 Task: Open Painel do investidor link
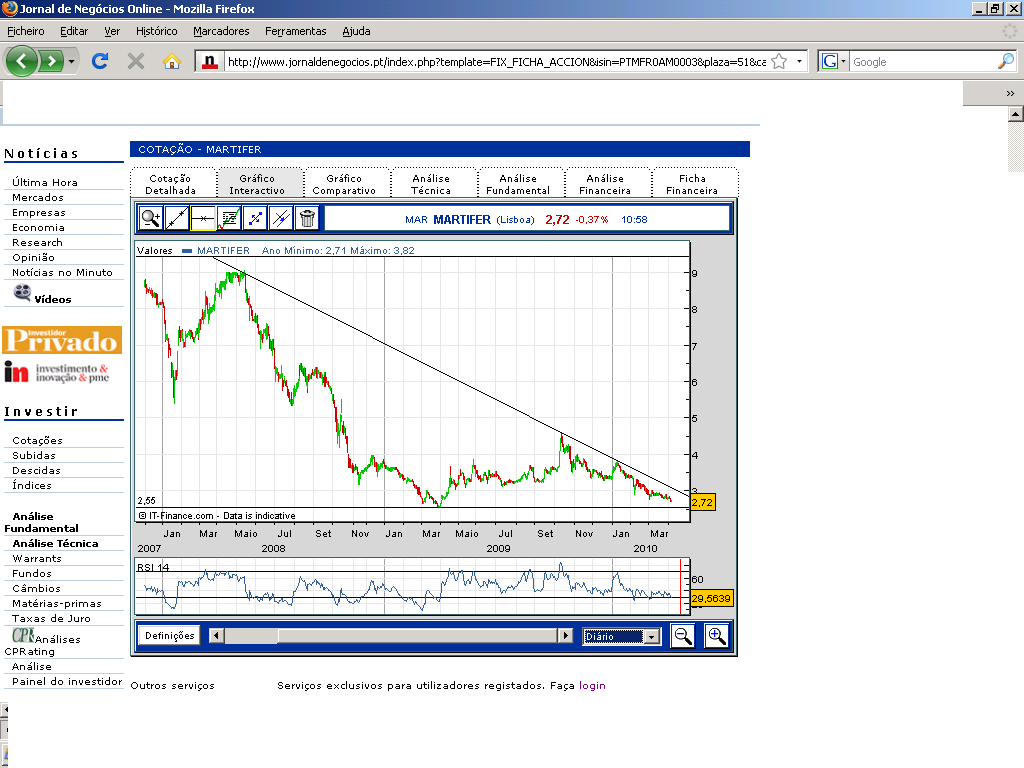point(67,681)
